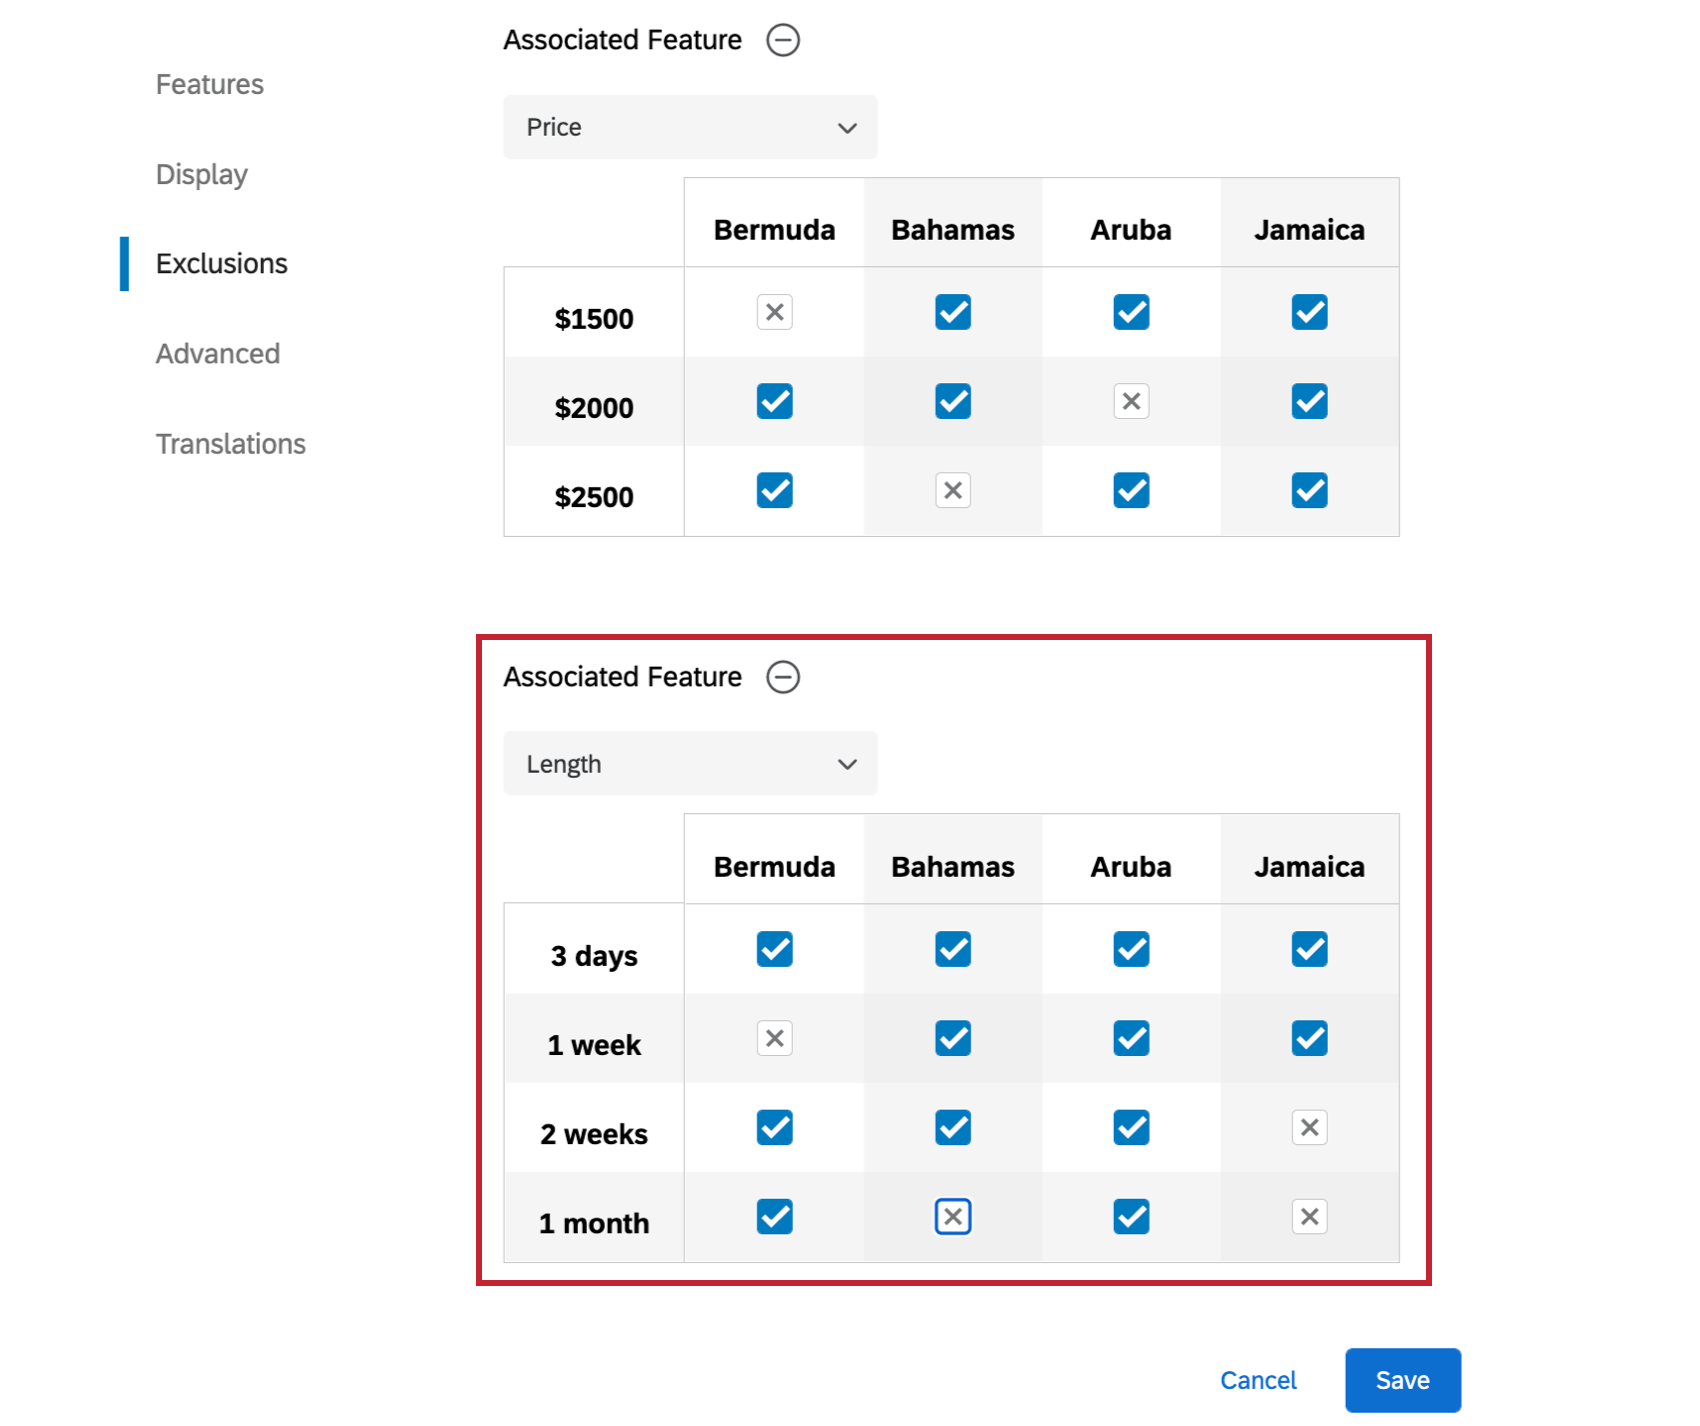The image size is (1700, 1426).
Task: Open the Translations section
Action: 231,443
